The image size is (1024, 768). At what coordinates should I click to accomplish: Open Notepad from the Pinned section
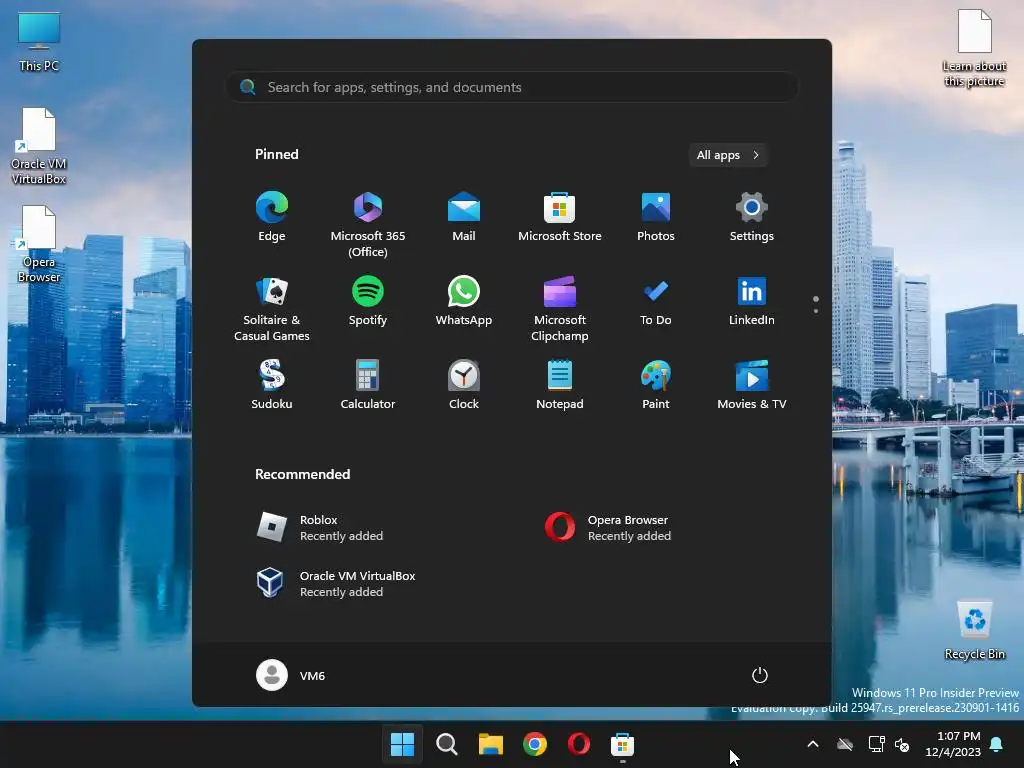(x=560, y=385)
